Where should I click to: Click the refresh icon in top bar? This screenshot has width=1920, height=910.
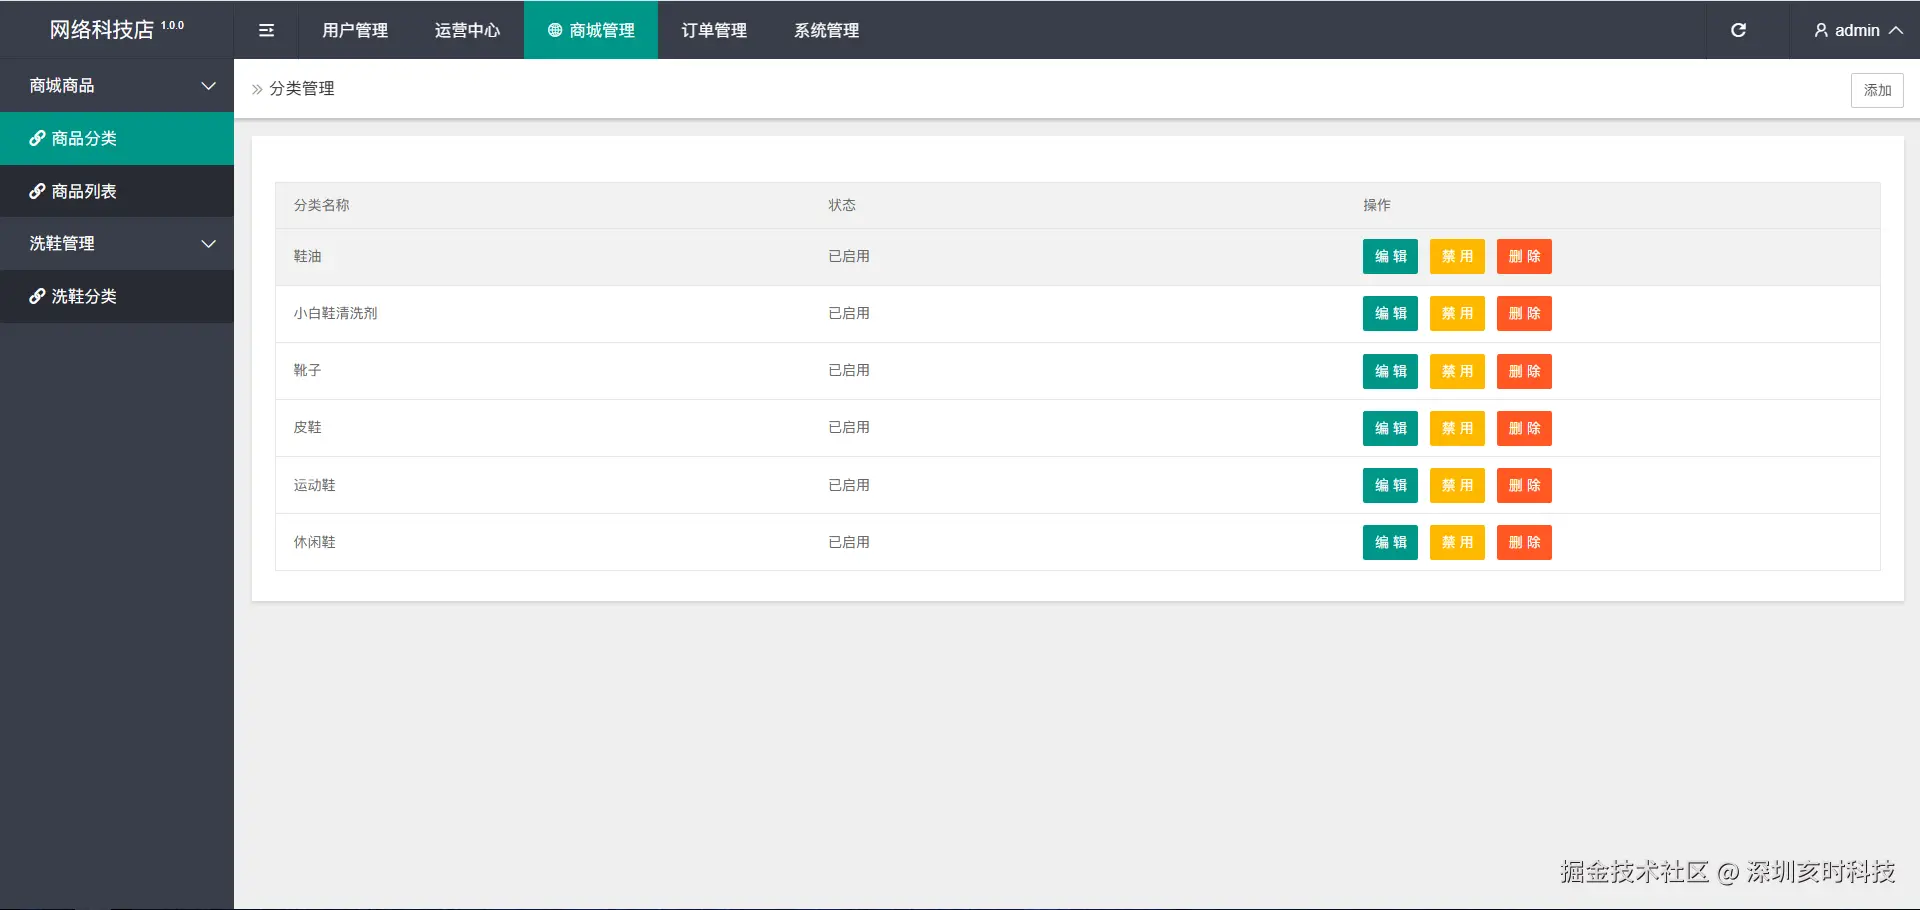click(1738, 30)
